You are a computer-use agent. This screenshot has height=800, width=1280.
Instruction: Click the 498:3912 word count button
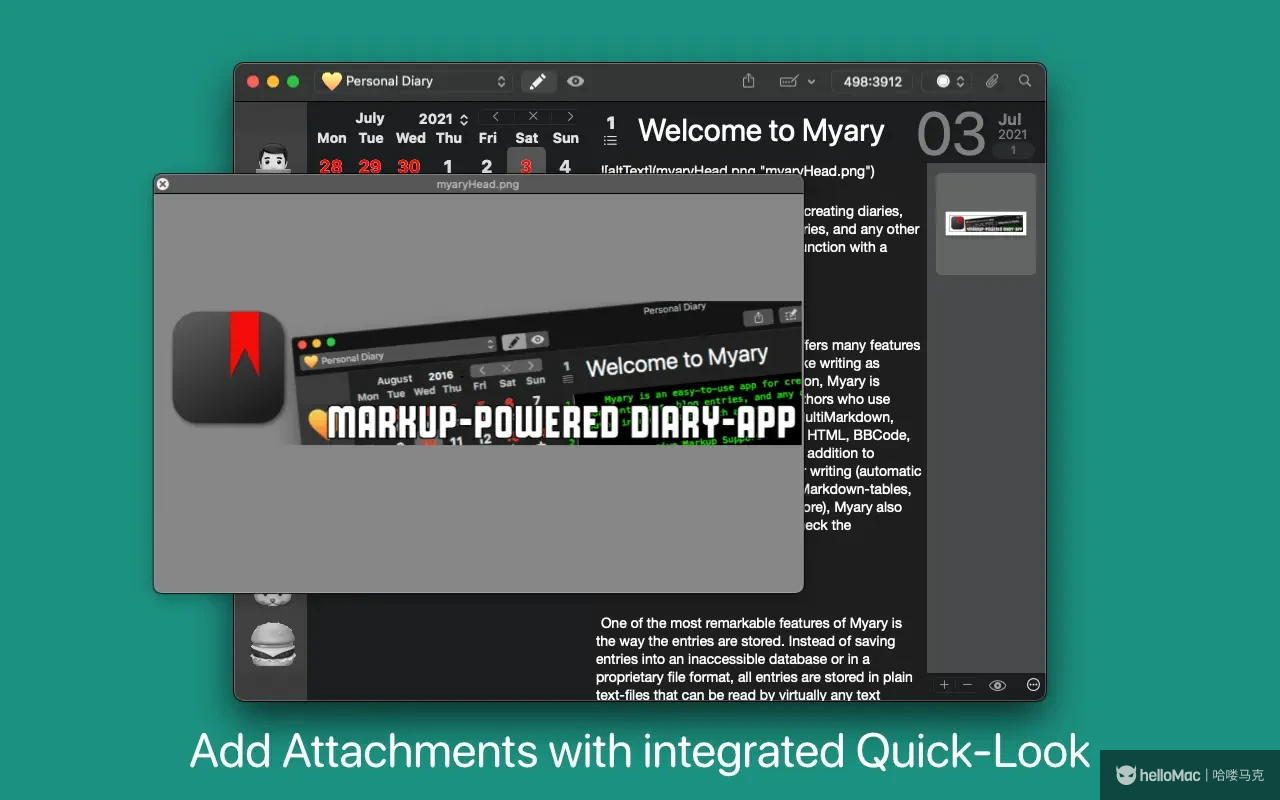872,82
